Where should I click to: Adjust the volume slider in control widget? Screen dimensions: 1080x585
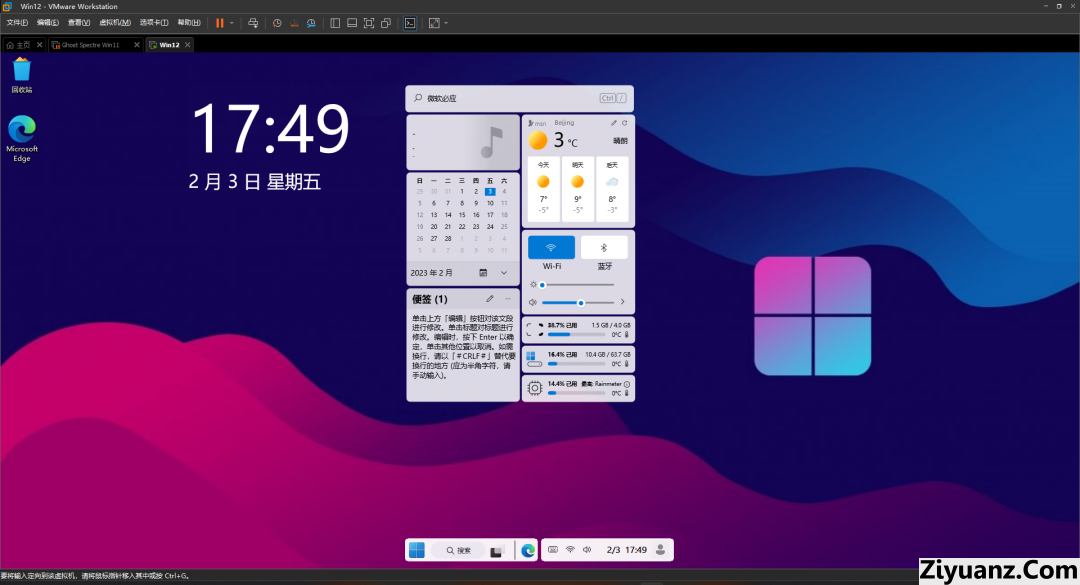coord(580,302)
